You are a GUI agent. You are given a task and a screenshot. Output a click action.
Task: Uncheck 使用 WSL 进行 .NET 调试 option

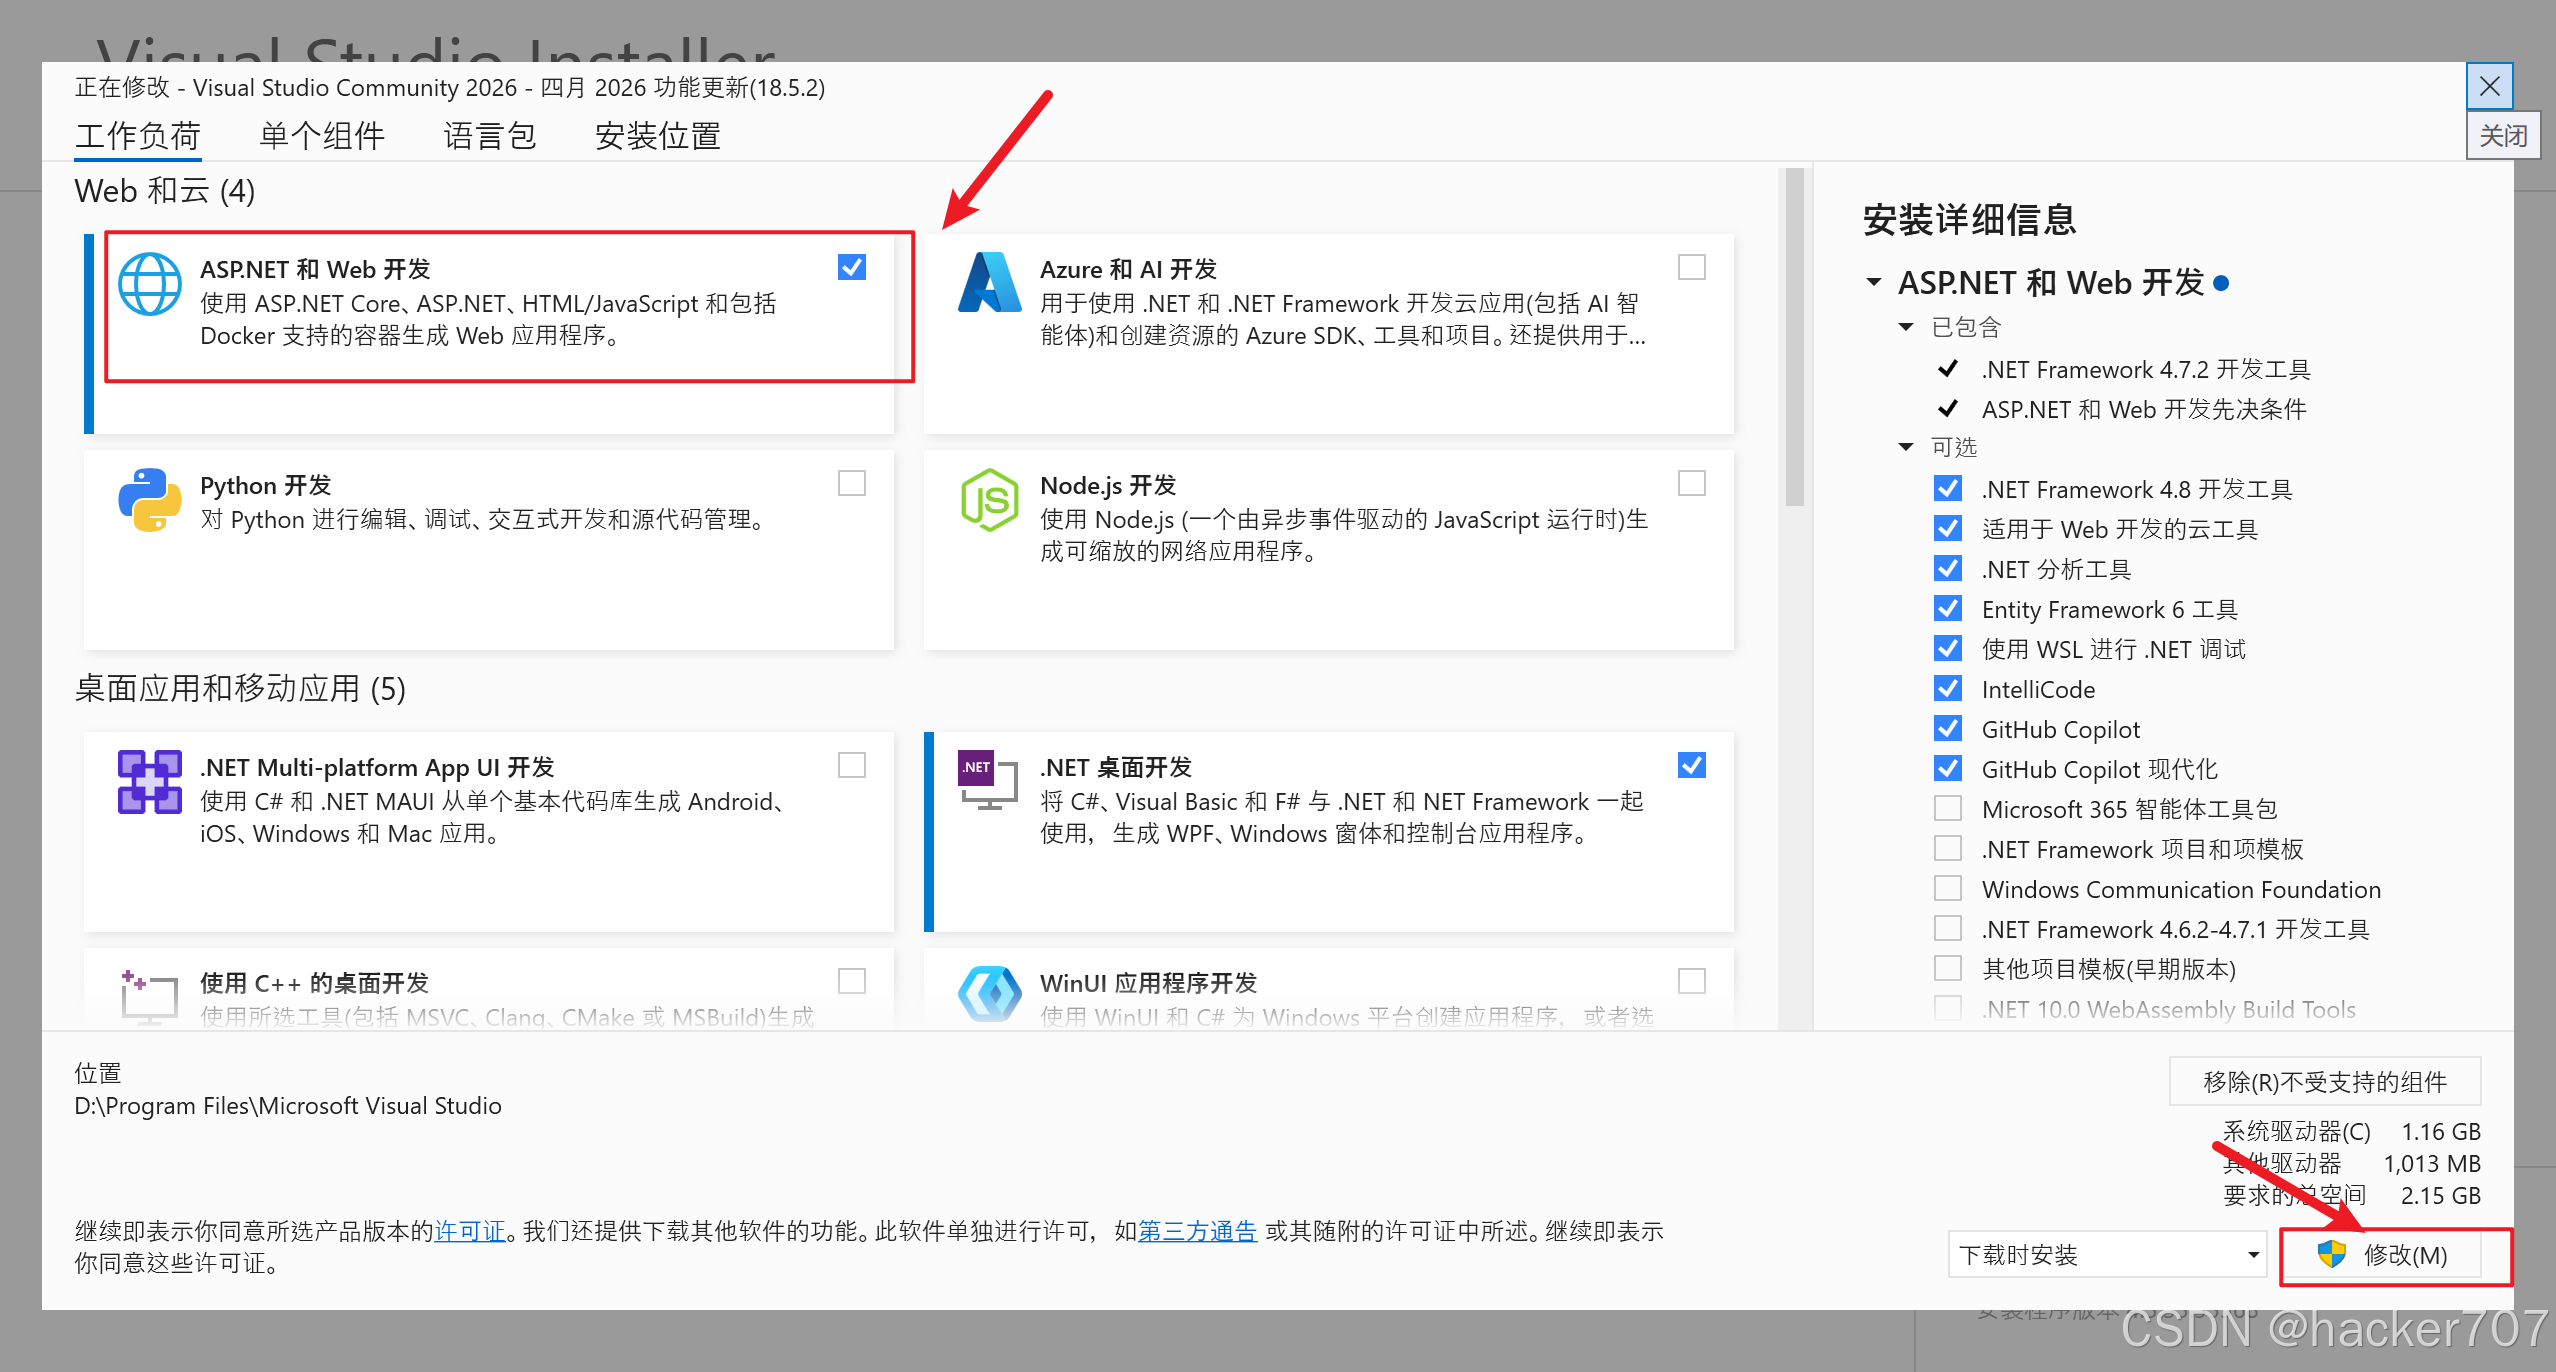(1948, 648)
